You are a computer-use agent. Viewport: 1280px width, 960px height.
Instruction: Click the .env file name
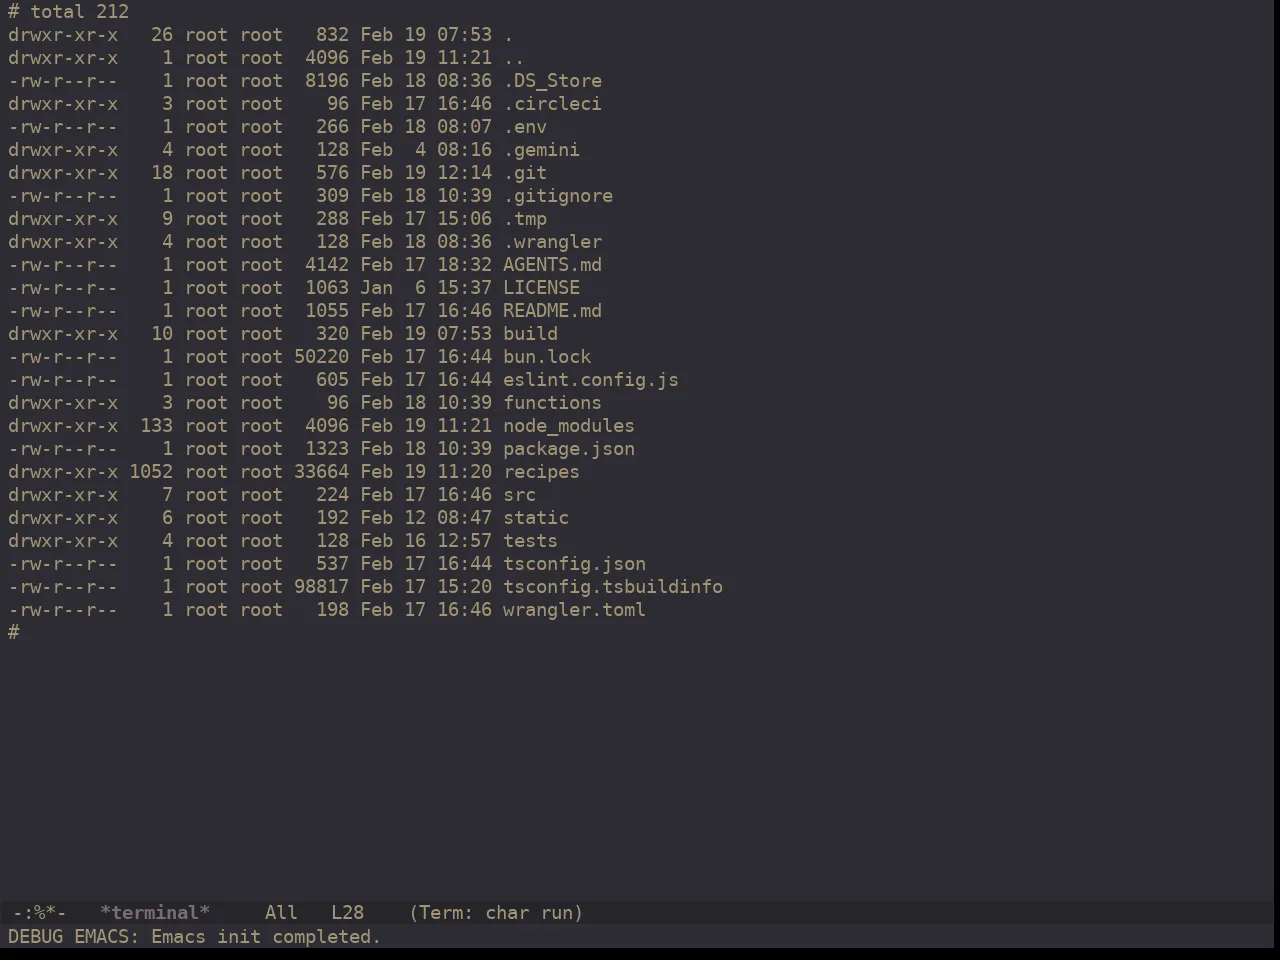coord(525,127)
